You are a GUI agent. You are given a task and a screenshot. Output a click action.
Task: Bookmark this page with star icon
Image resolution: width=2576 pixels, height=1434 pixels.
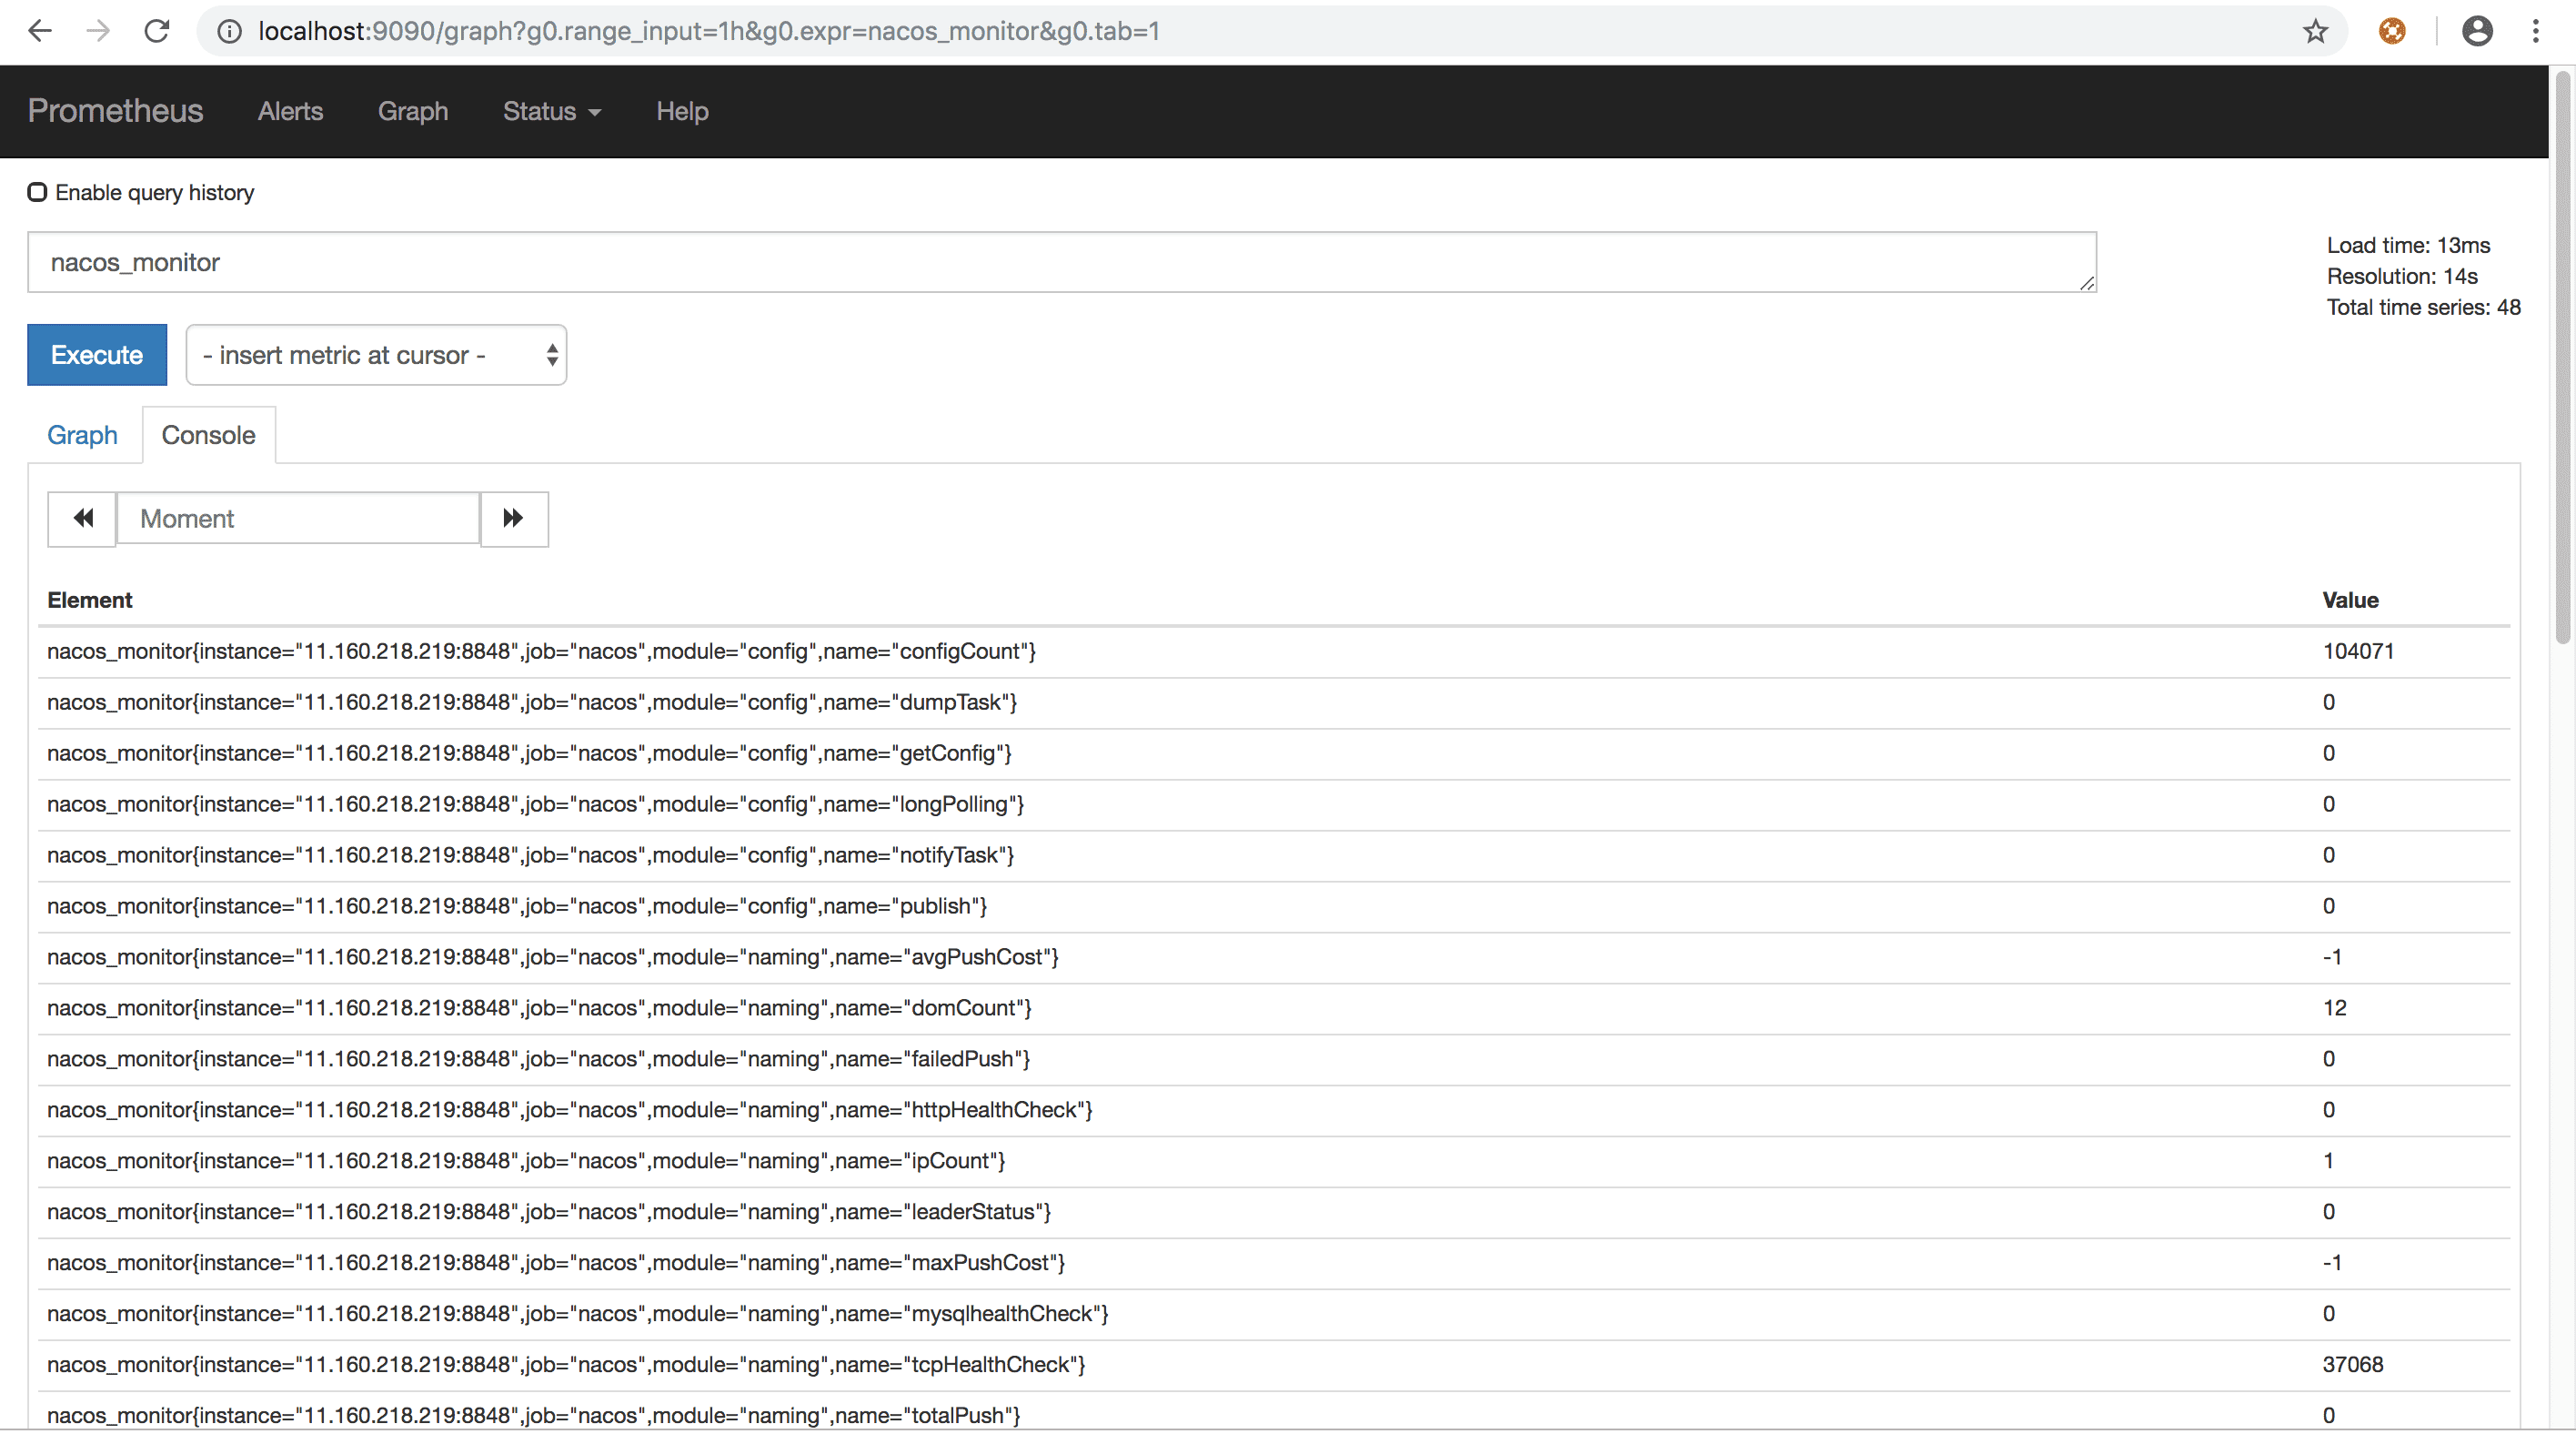click(2315, 31)
